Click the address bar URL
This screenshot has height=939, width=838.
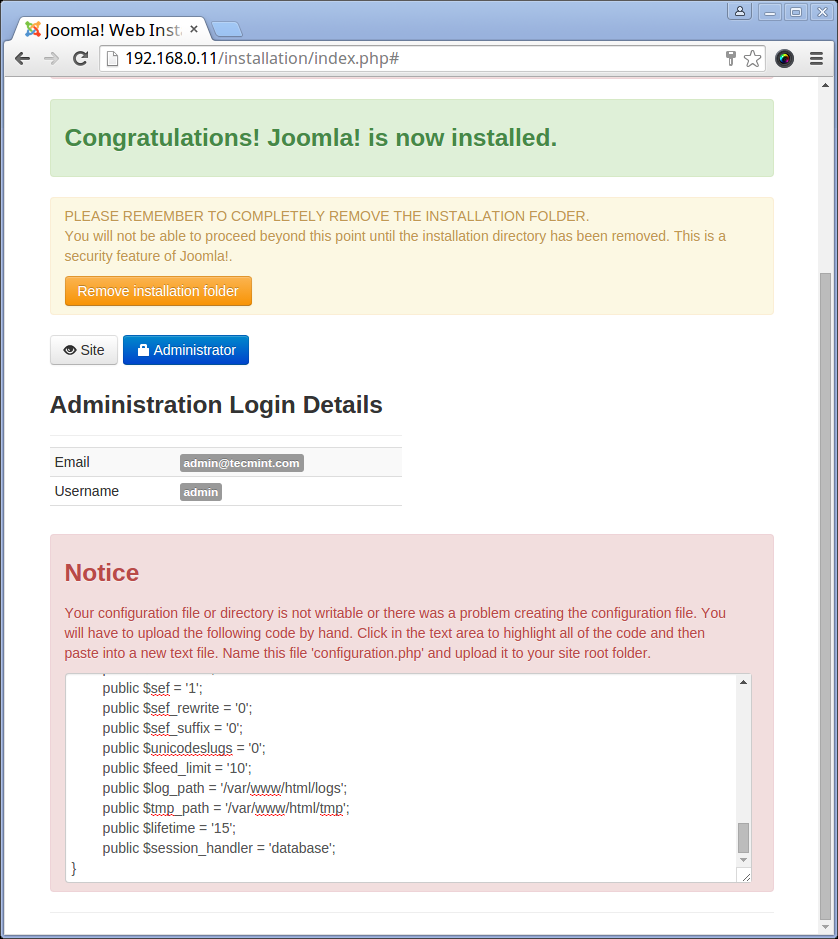[x=262, y=59]
